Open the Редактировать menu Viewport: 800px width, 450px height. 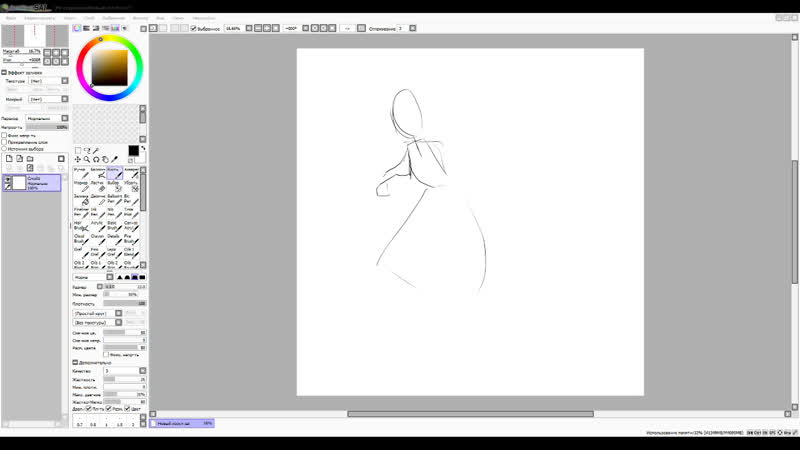39,18
